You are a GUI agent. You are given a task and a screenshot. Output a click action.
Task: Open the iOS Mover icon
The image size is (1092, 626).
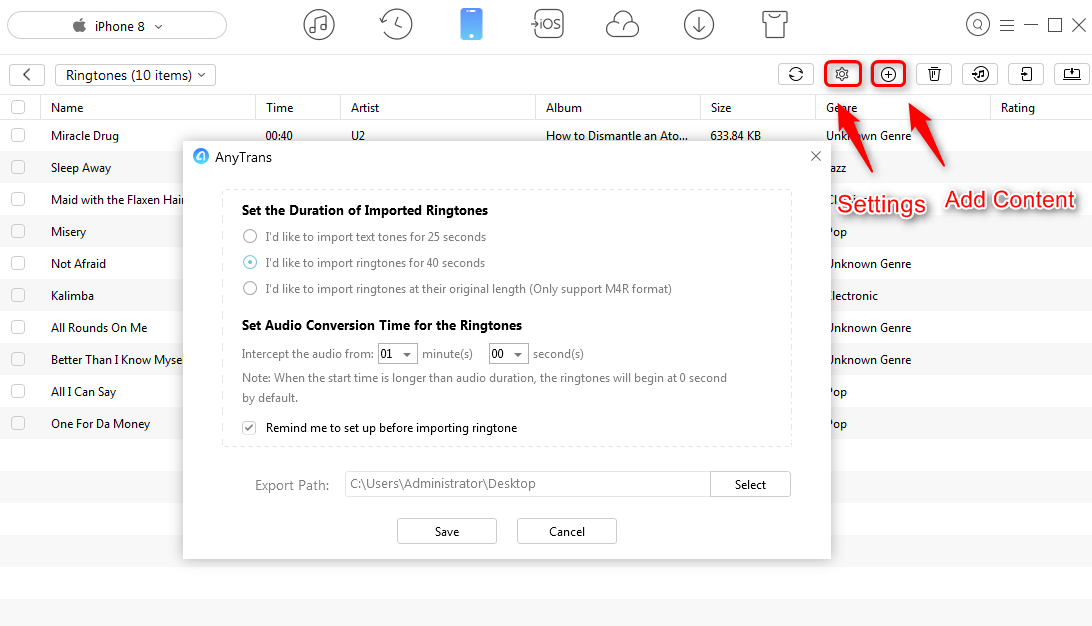tap(547, 25)
